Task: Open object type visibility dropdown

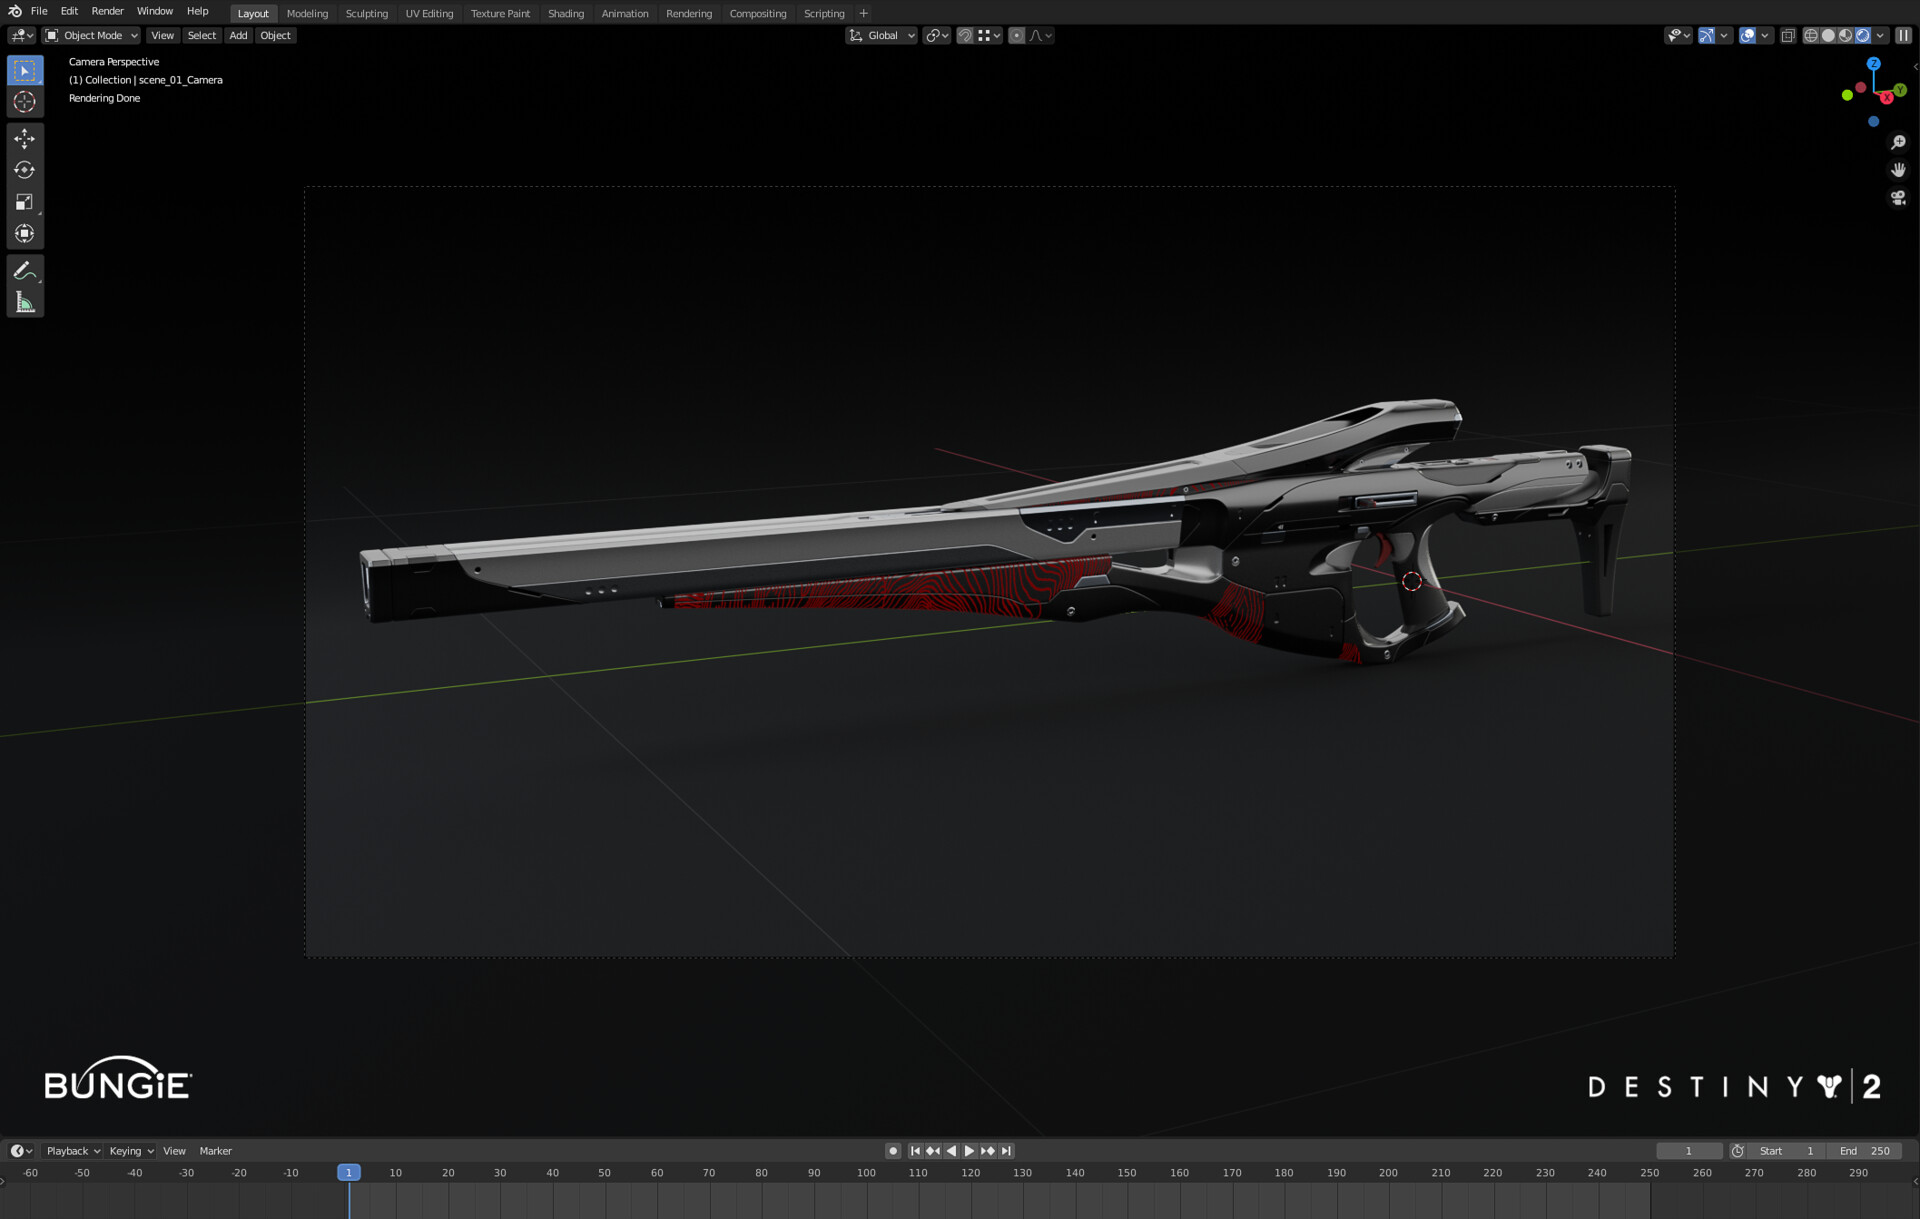Action: [x=1678, y=36]
